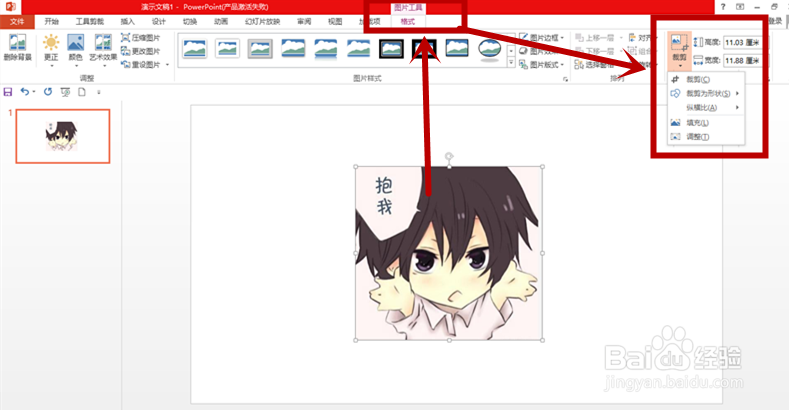
Task: Click the PowerPoint logo in title bar
Action: [10, 7]
